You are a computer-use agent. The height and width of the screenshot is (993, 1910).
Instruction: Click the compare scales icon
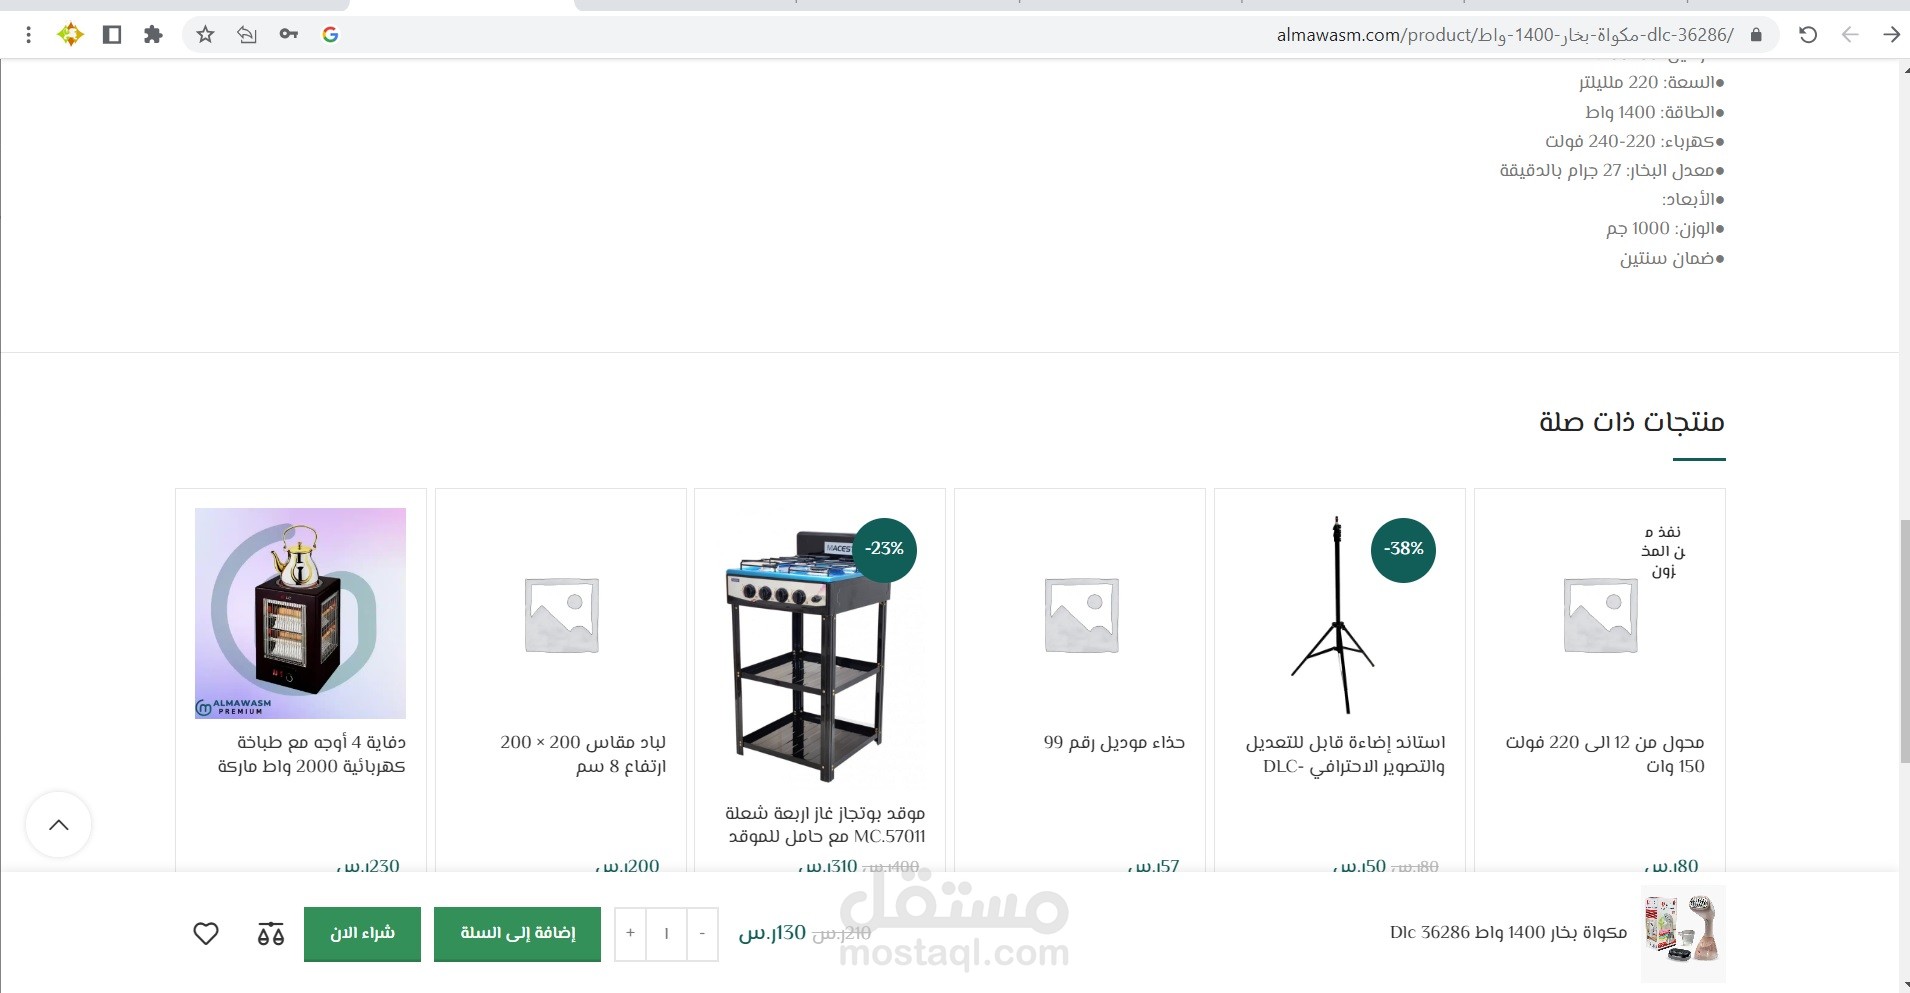pyautogui.click(x=271, y=934)
